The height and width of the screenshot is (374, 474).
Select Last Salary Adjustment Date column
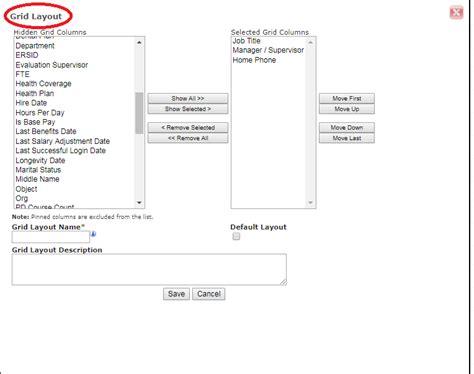[x=63, y=141]
